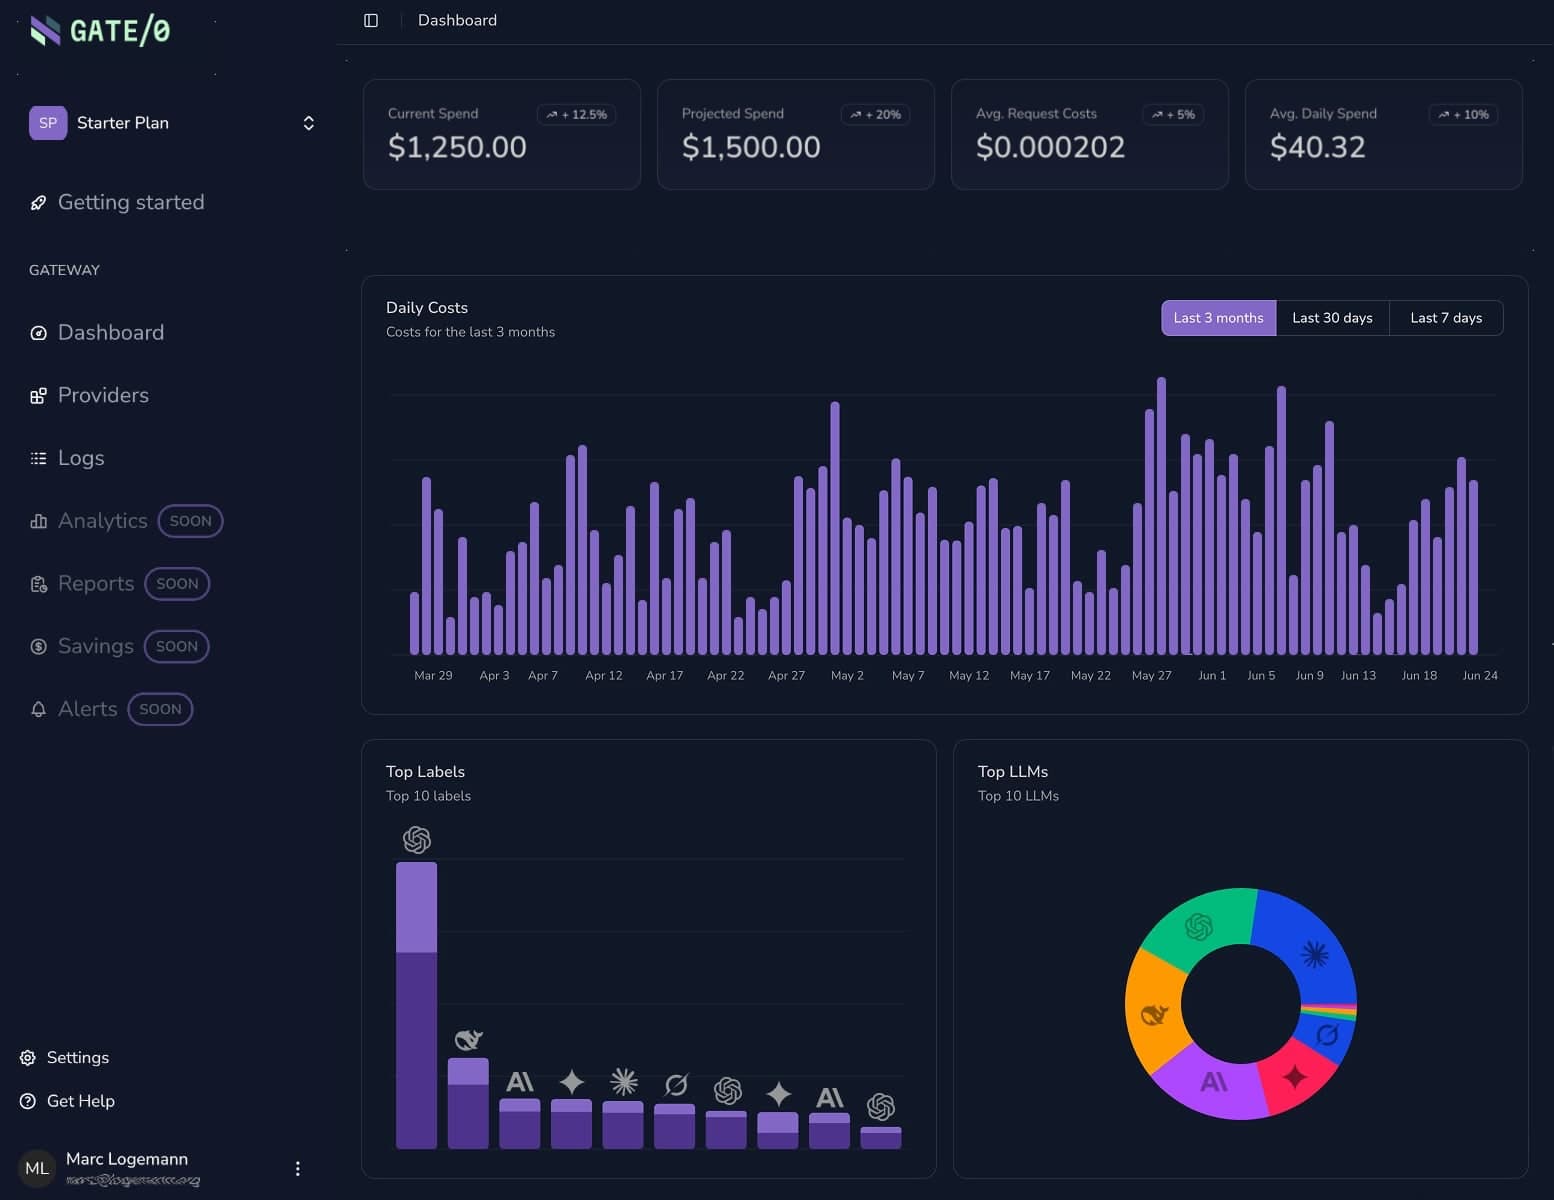Open the Reports link
Viewport: 1554px width, 1200px height.
(96, 584)
